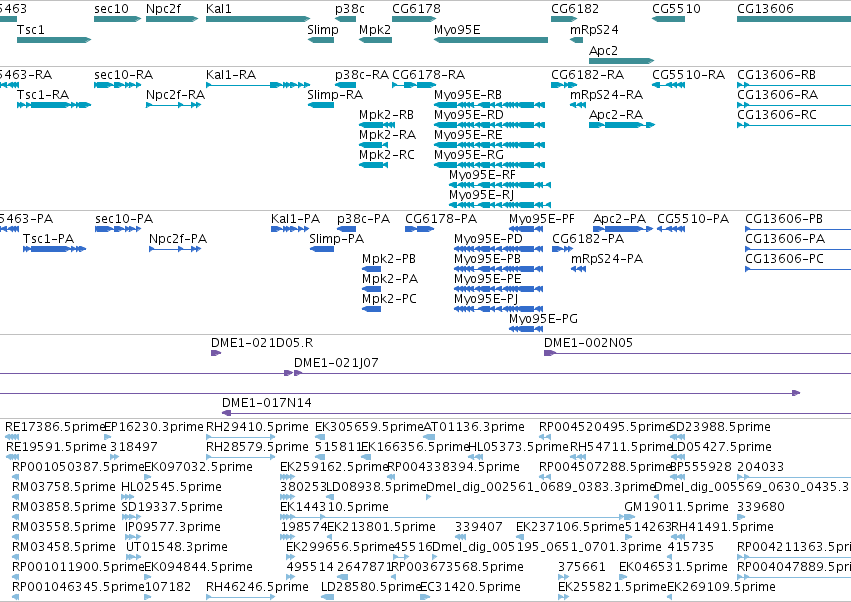
Task: Click transcript Myo95E-RF
Action: [x=500, y=185]
